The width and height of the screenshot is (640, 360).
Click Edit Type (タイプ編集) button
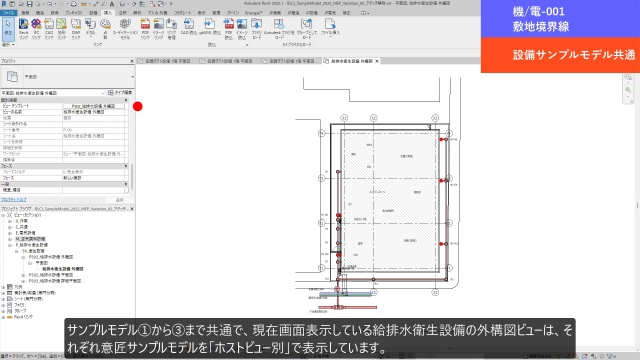coord(120,93)
